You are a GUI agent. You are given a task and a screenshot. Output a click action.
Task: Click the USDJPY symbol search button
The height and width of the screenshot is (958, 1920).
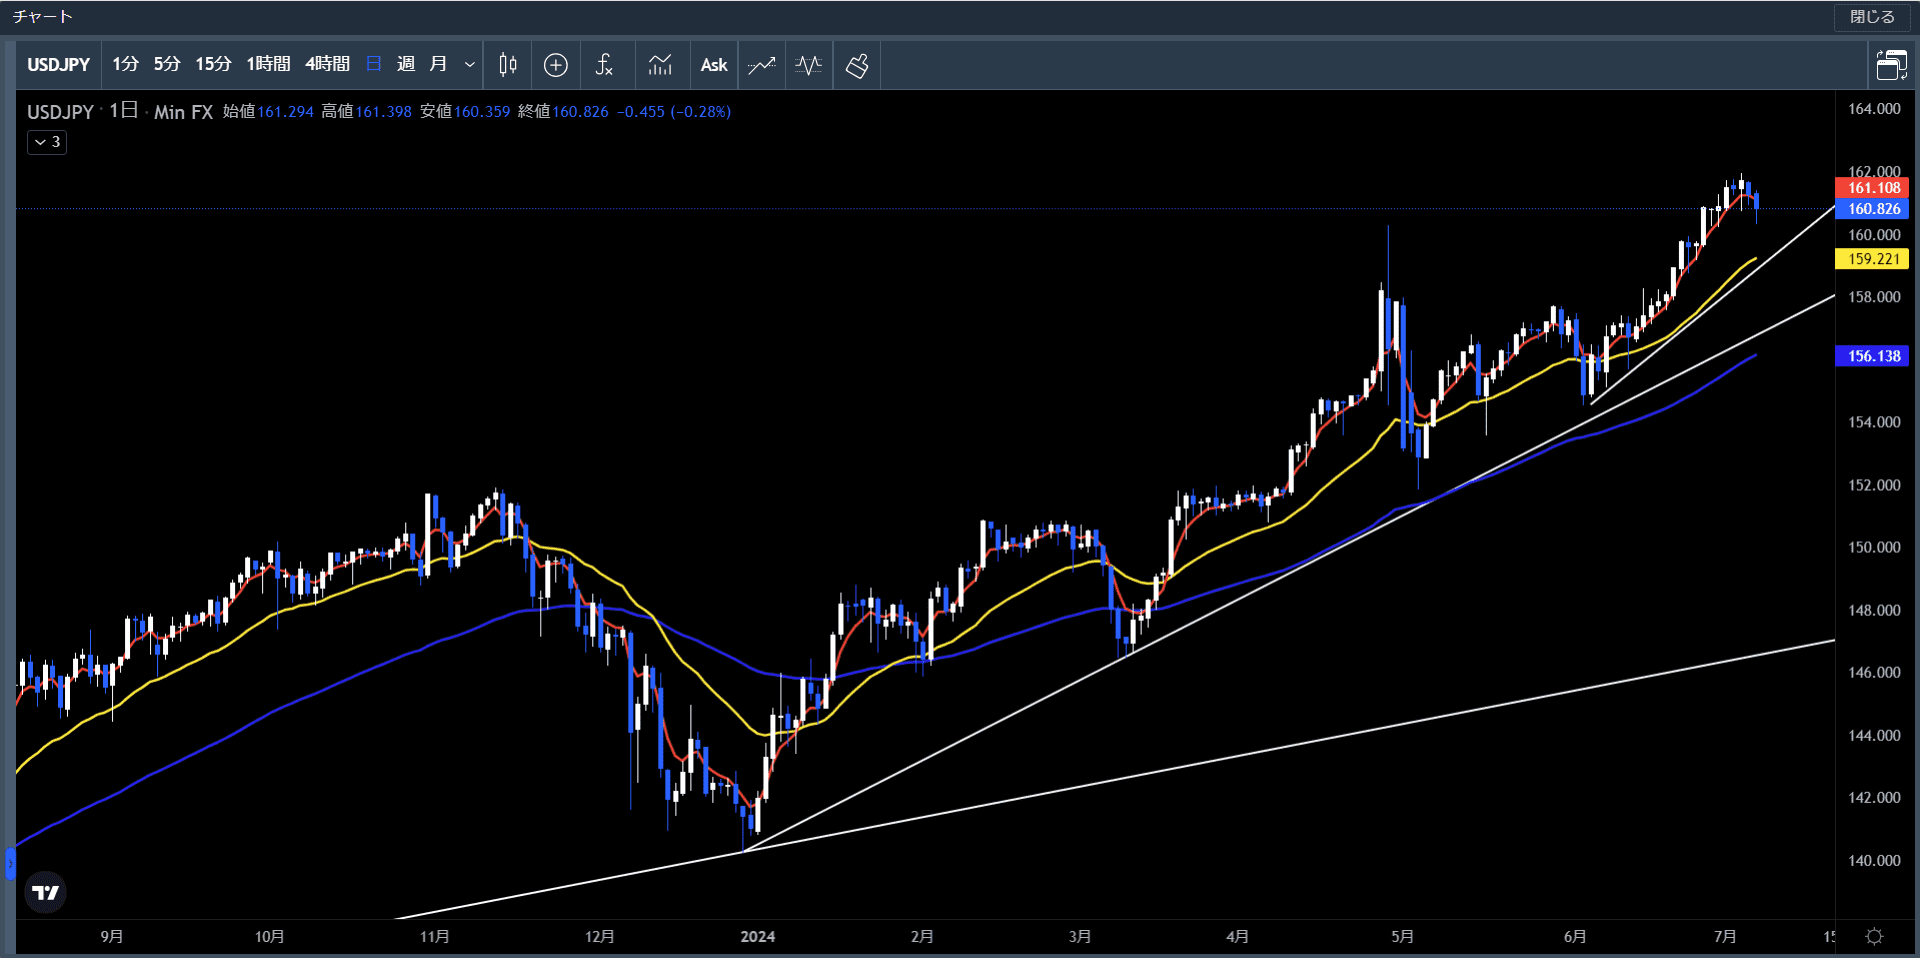click(x=59, y=65)
